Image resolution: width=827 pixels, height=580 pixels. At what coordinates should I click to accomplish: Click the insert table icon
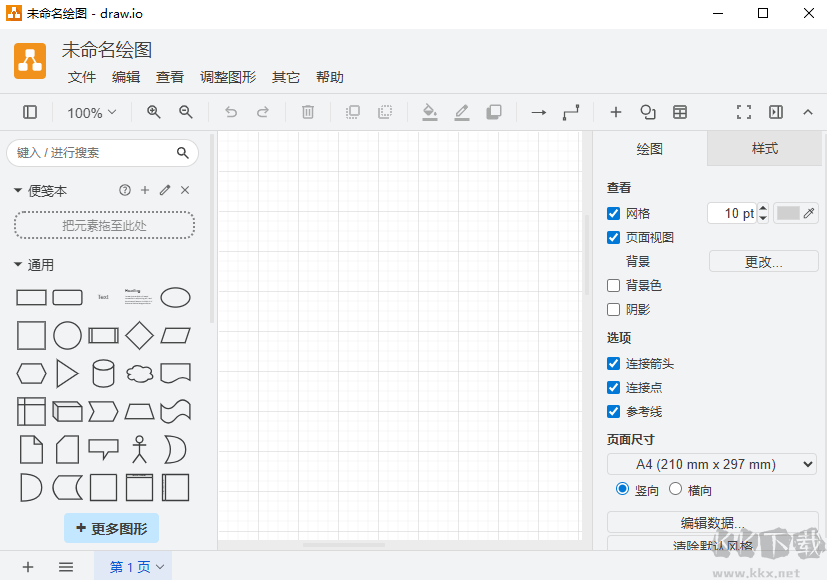[680, 112]
